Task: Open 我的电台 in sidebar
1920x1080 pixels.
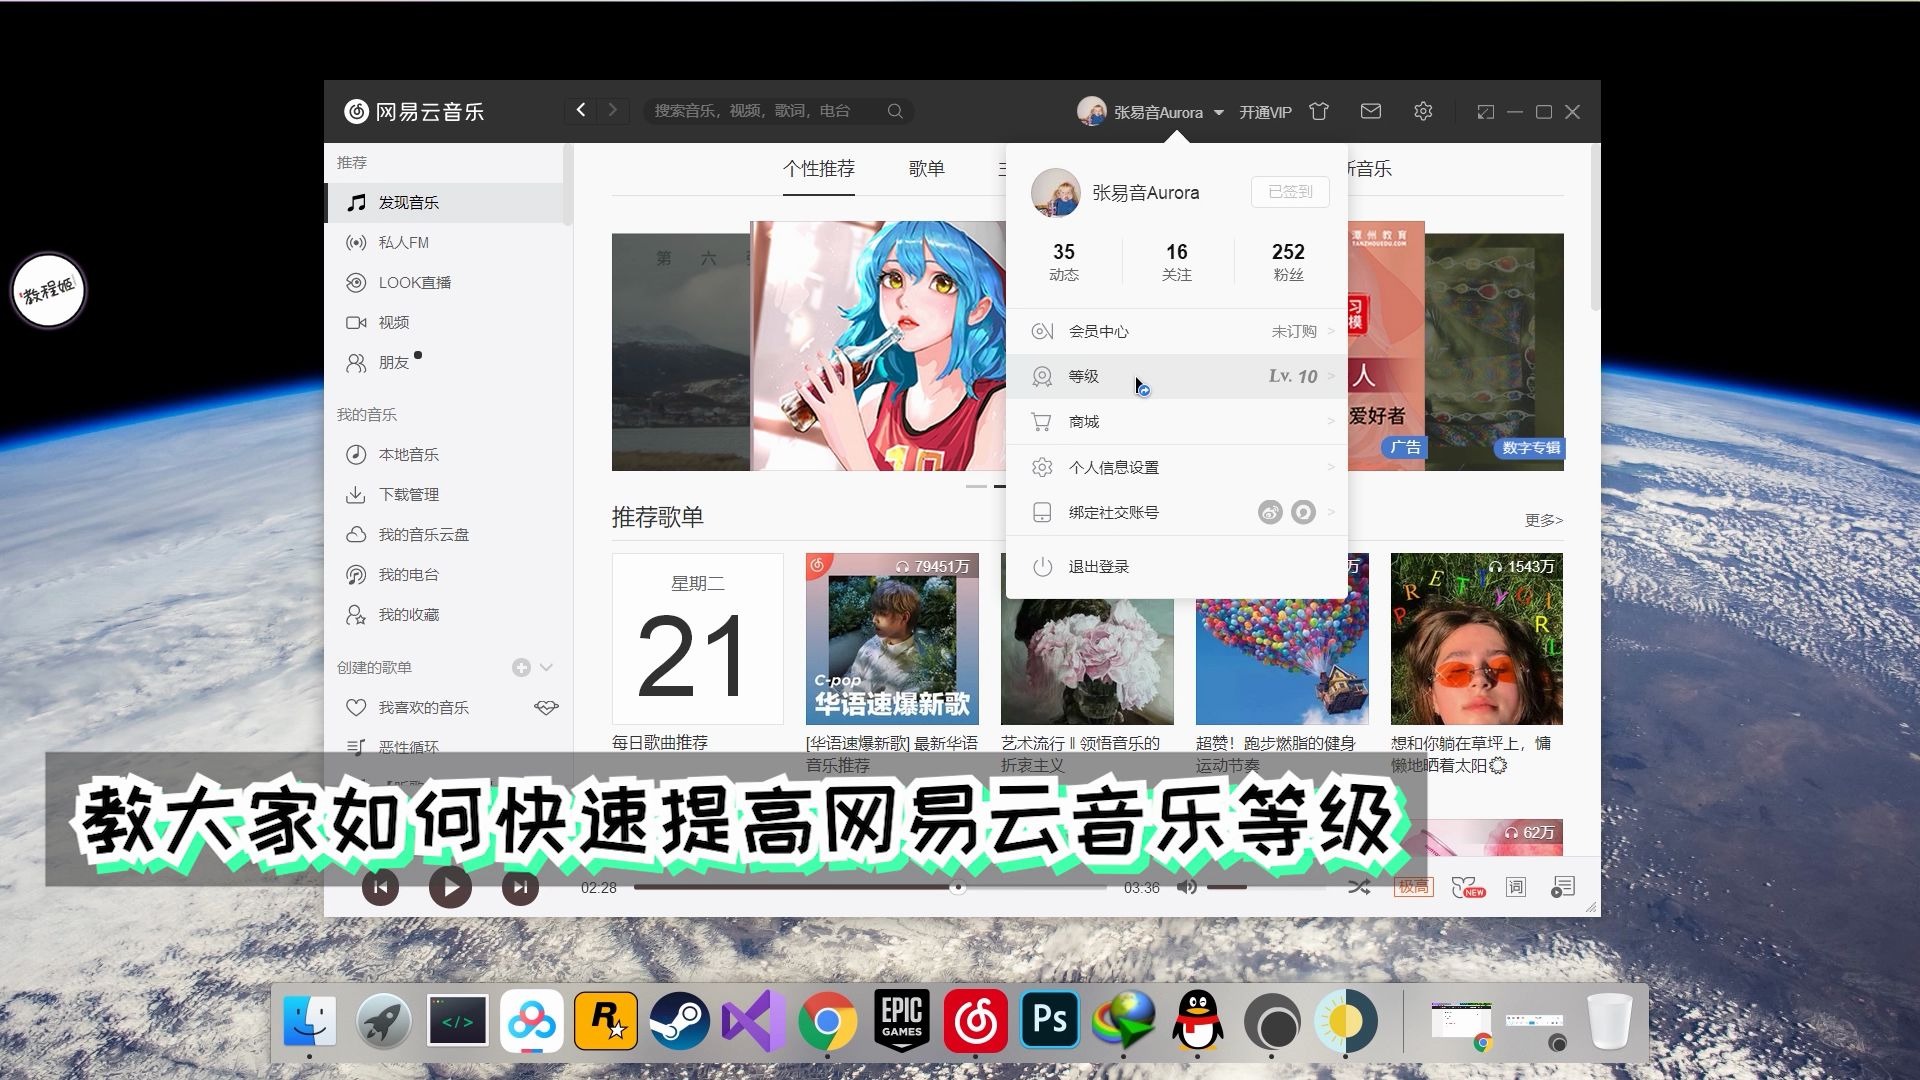Action: (x=446, y=574)
